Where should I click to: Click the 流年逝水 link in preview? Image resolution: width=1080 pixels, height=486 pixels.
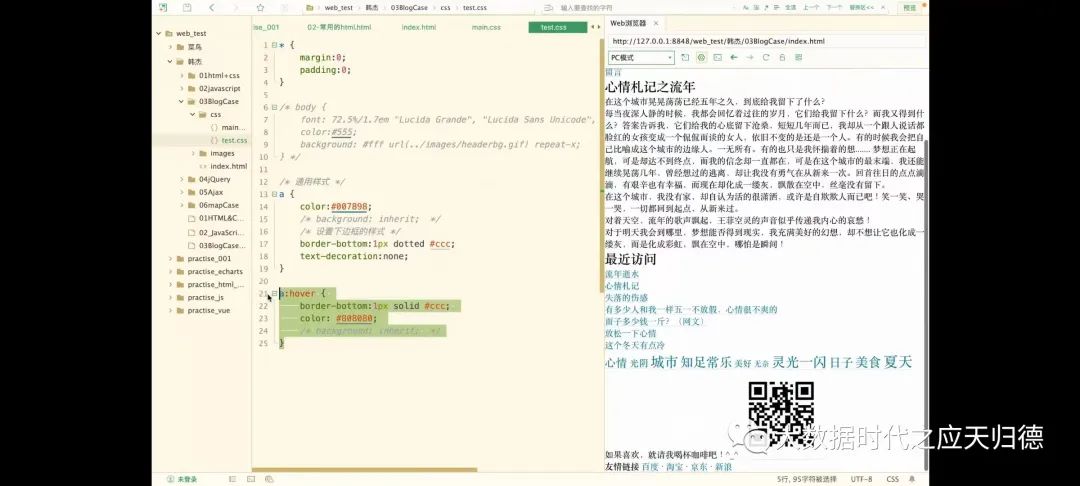[x=621, y=273]
